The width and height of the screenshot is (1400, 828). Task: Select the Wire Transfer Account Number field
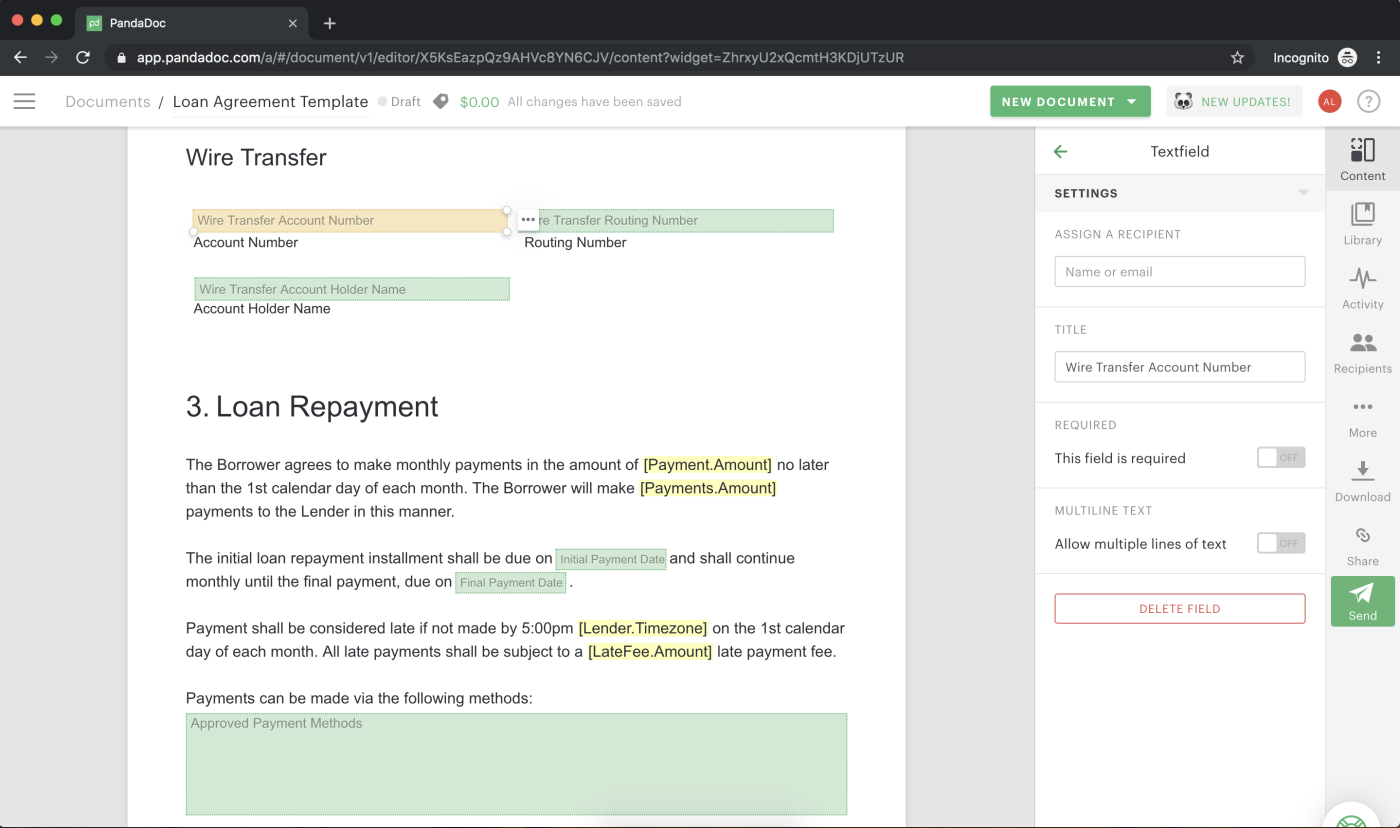pyautogui.click(x=350, y=220)
